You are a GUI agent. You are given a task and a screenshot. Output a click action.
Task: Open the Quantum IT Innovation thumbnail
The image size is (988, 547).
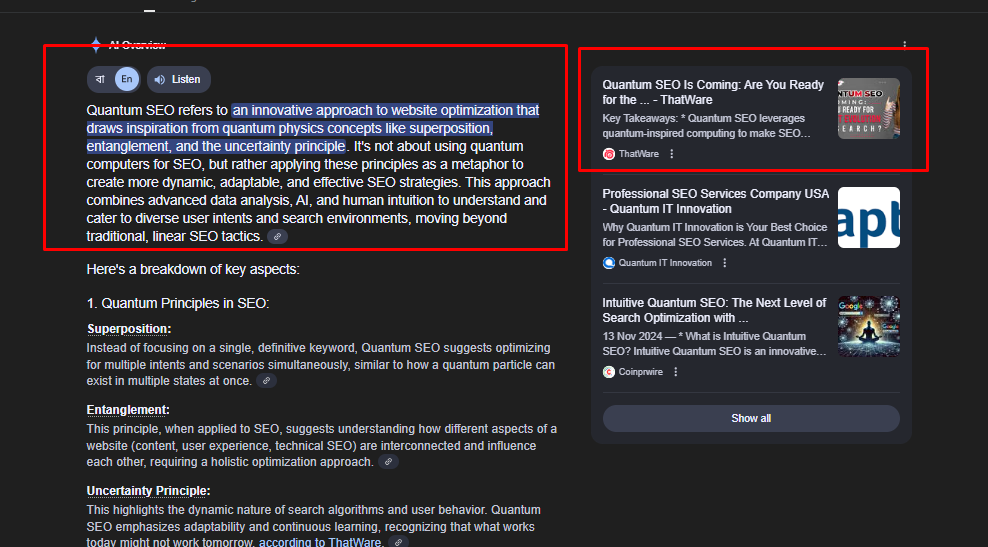[869, 217]
